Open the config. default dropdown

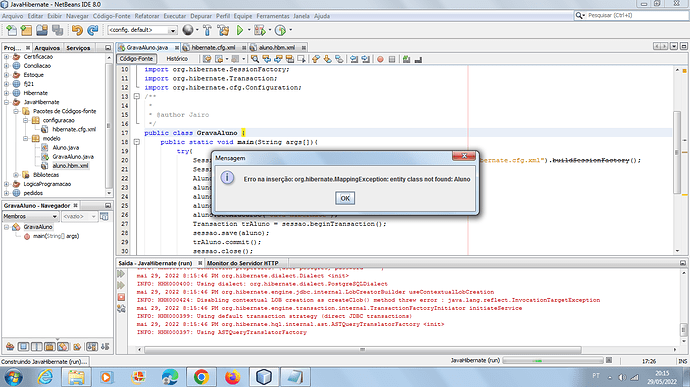pyautogui.click(x=142, y=30)
